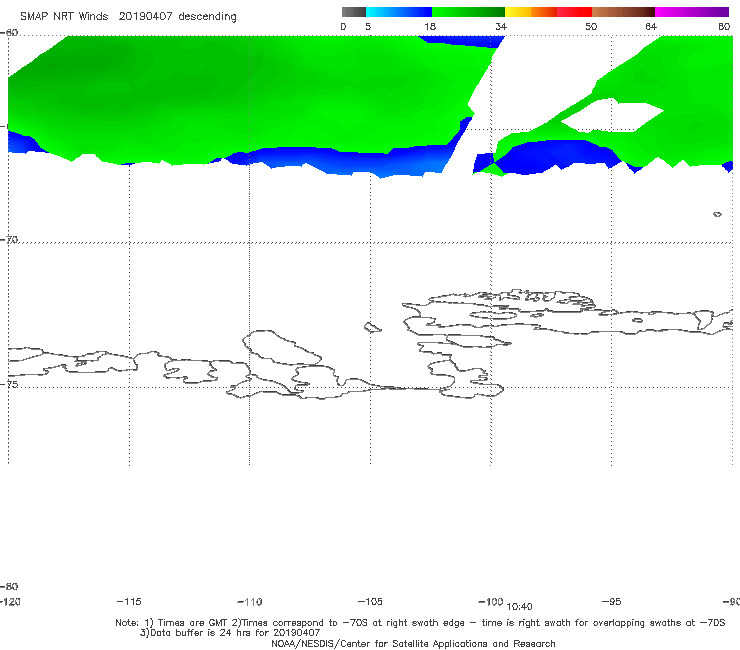Viewport: 740px width, 650px height.
Task: Click the color bar label '64'
Action: pyautogui.click(x=651, y=26)
